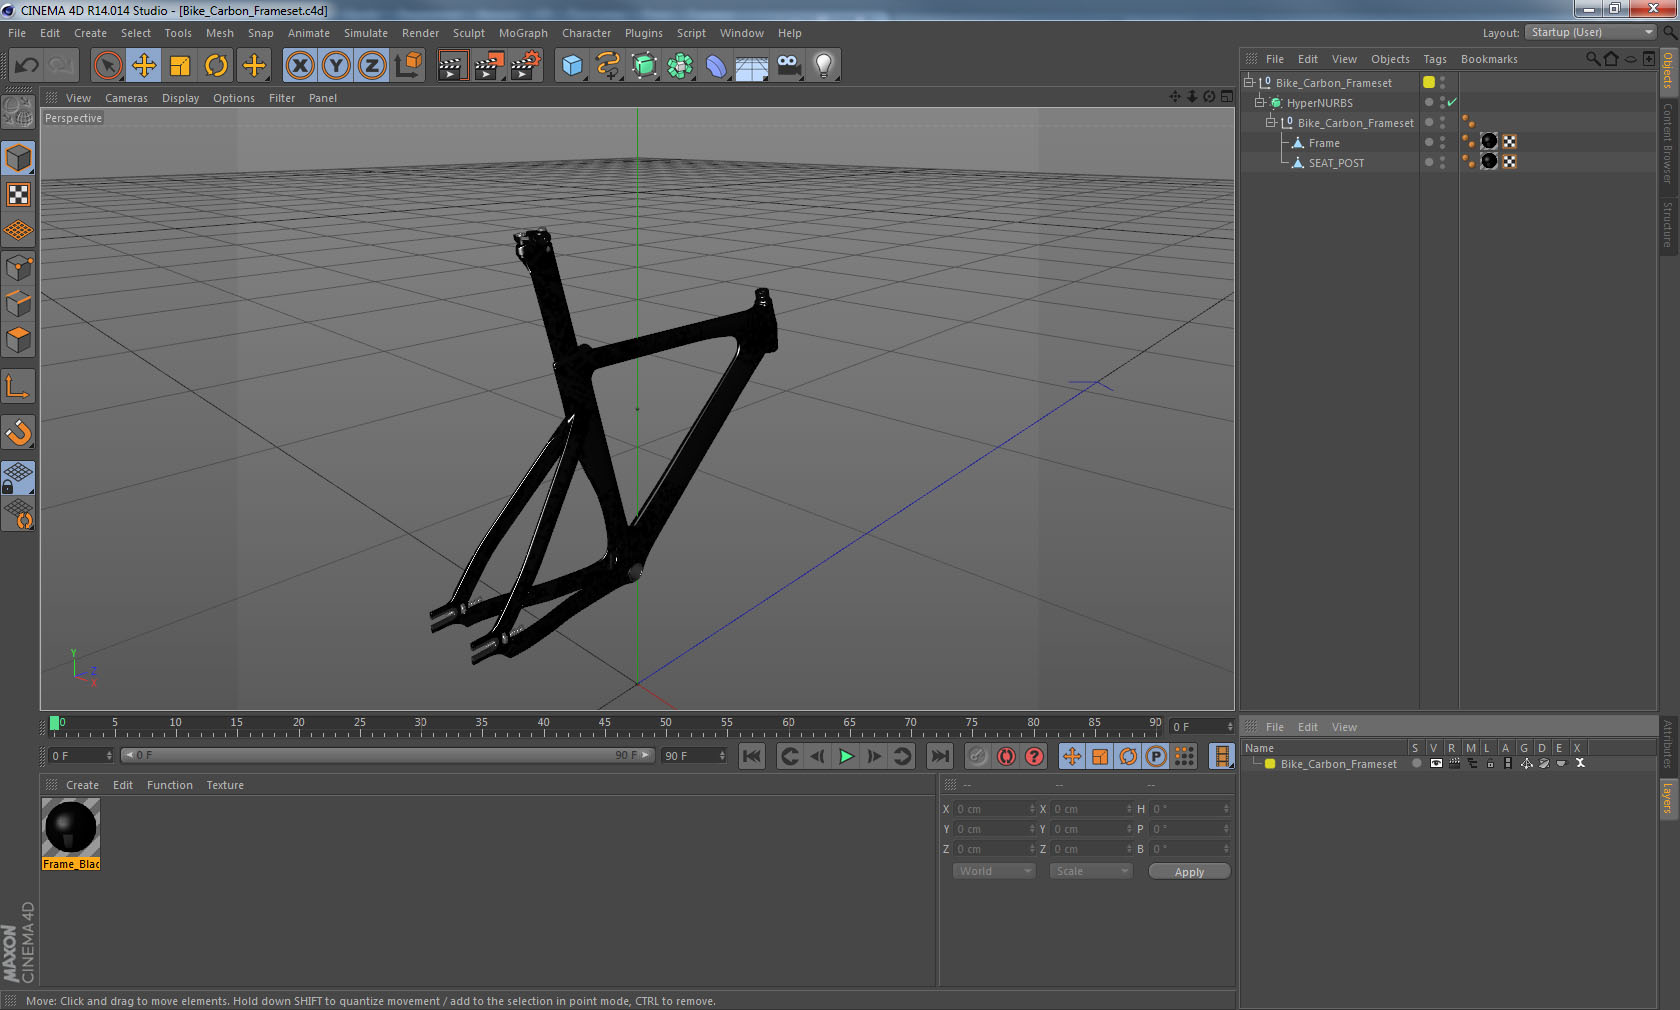Toggle the viewport layout icon

pos(1227,97)
